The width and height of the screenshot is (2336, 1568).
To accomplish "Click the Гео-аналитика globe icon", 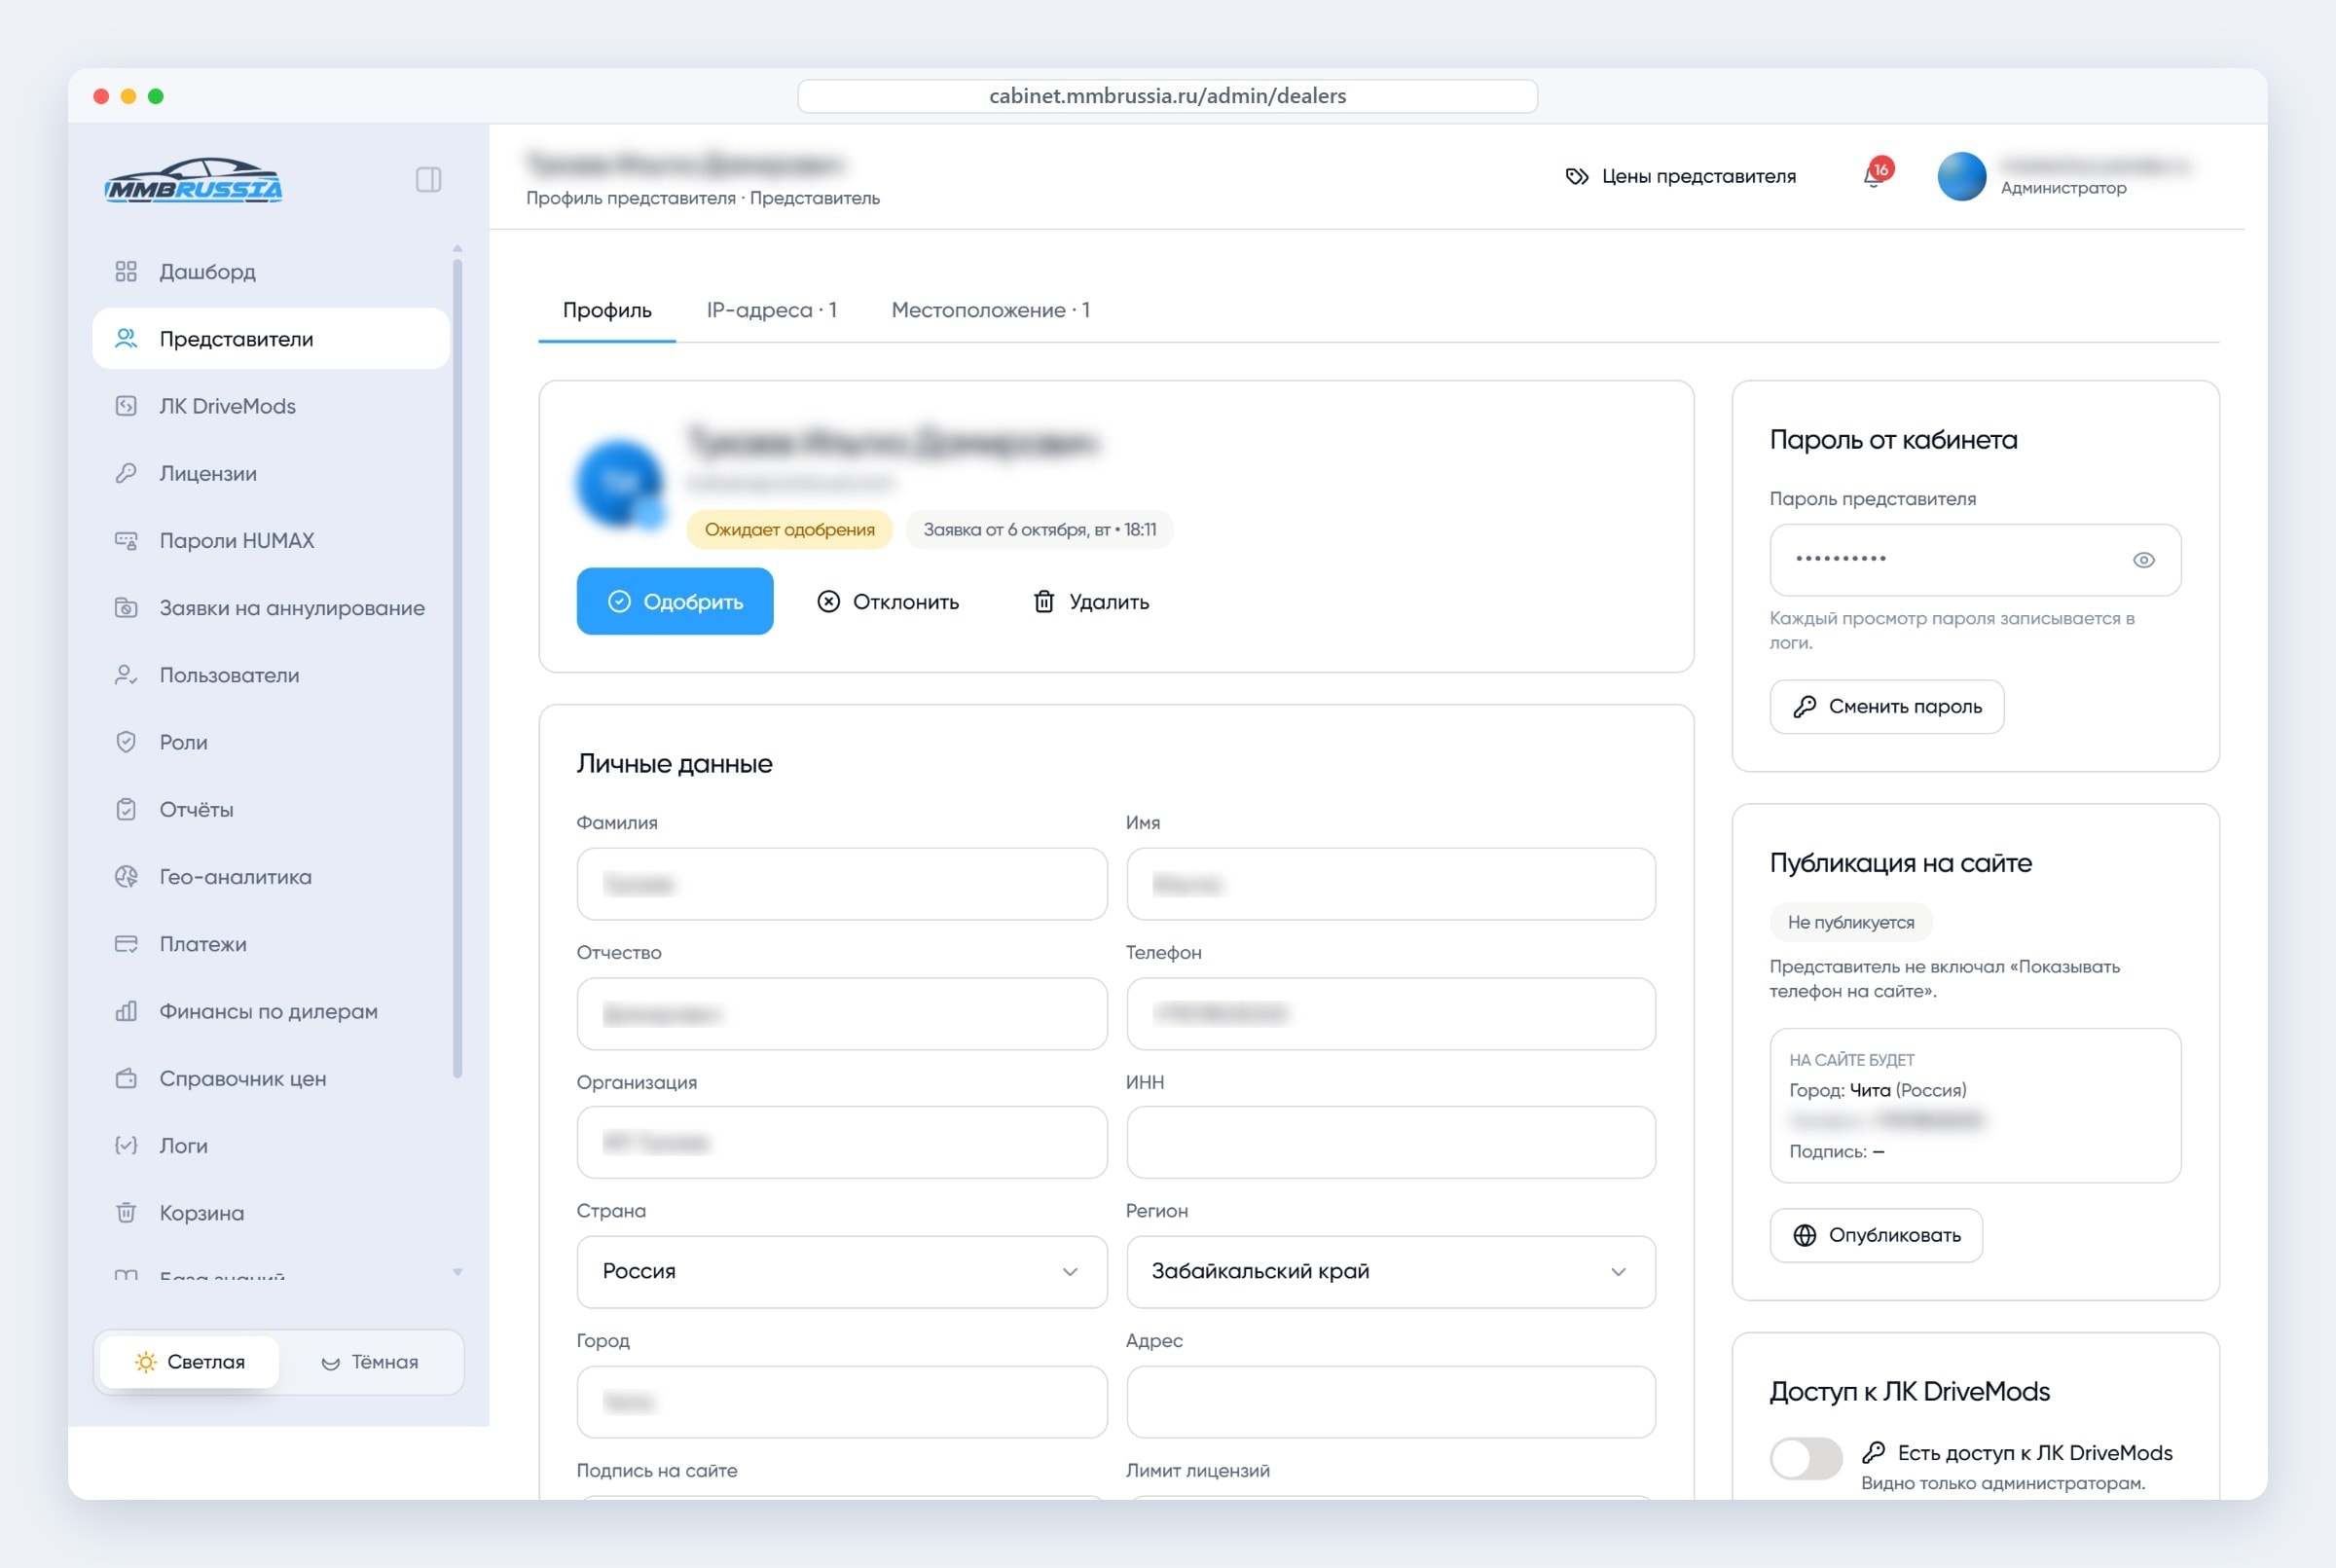I will click(126, 876).
